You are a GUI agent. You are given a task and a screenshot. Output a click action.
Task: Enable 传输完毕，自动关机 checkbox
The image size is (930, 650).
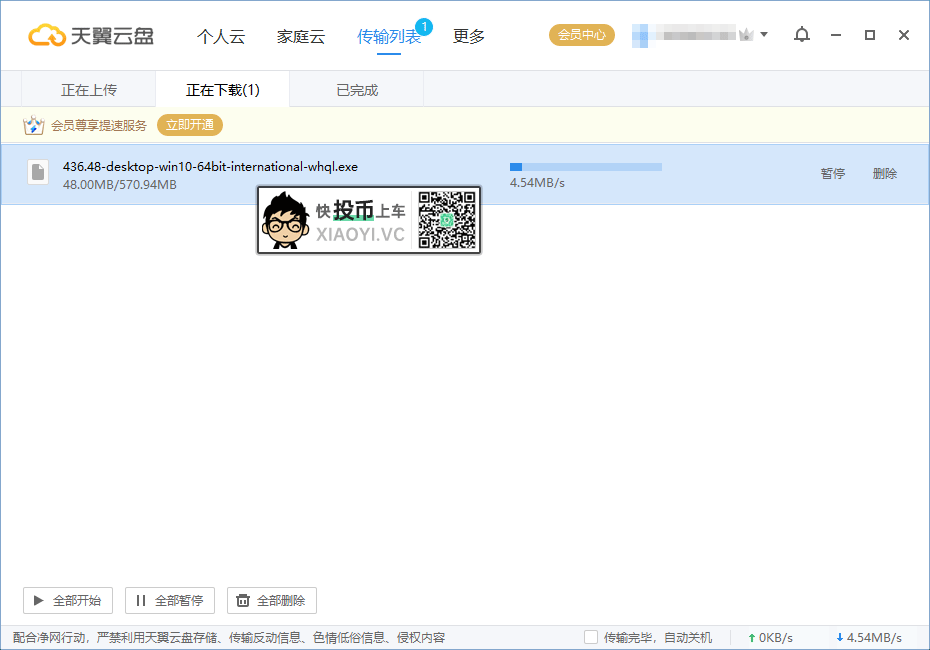[x=591, y=637]
